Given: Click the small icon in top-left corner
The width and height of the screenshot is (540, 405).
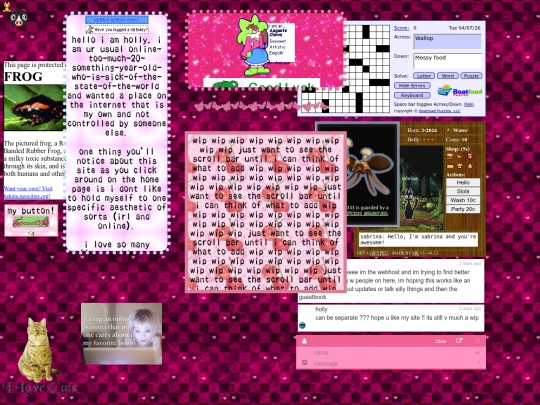Looking at the screenshot, I should pyautogui.click(x=7, y=7).
